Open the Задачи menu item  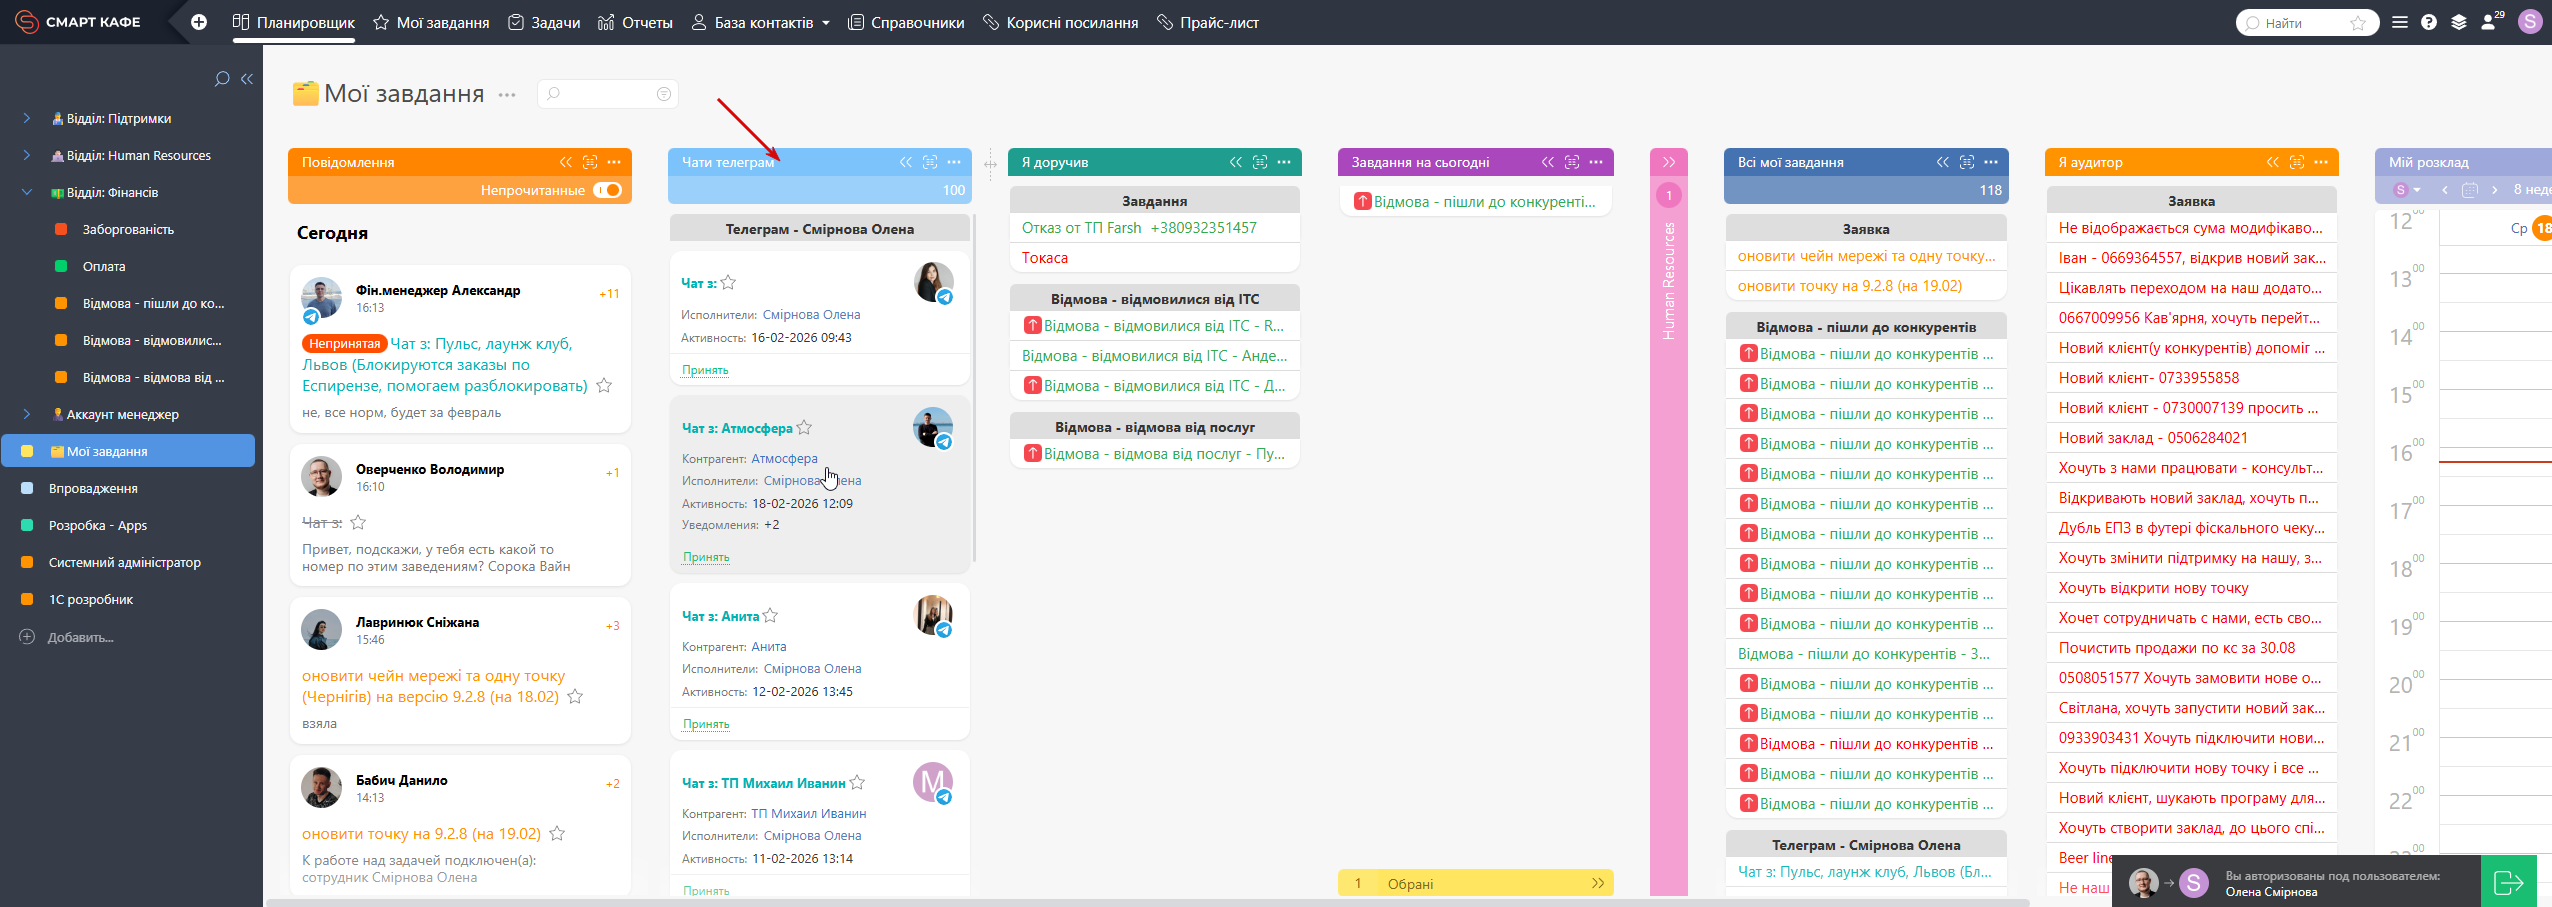pyautogui.click(x=544, y=22)
